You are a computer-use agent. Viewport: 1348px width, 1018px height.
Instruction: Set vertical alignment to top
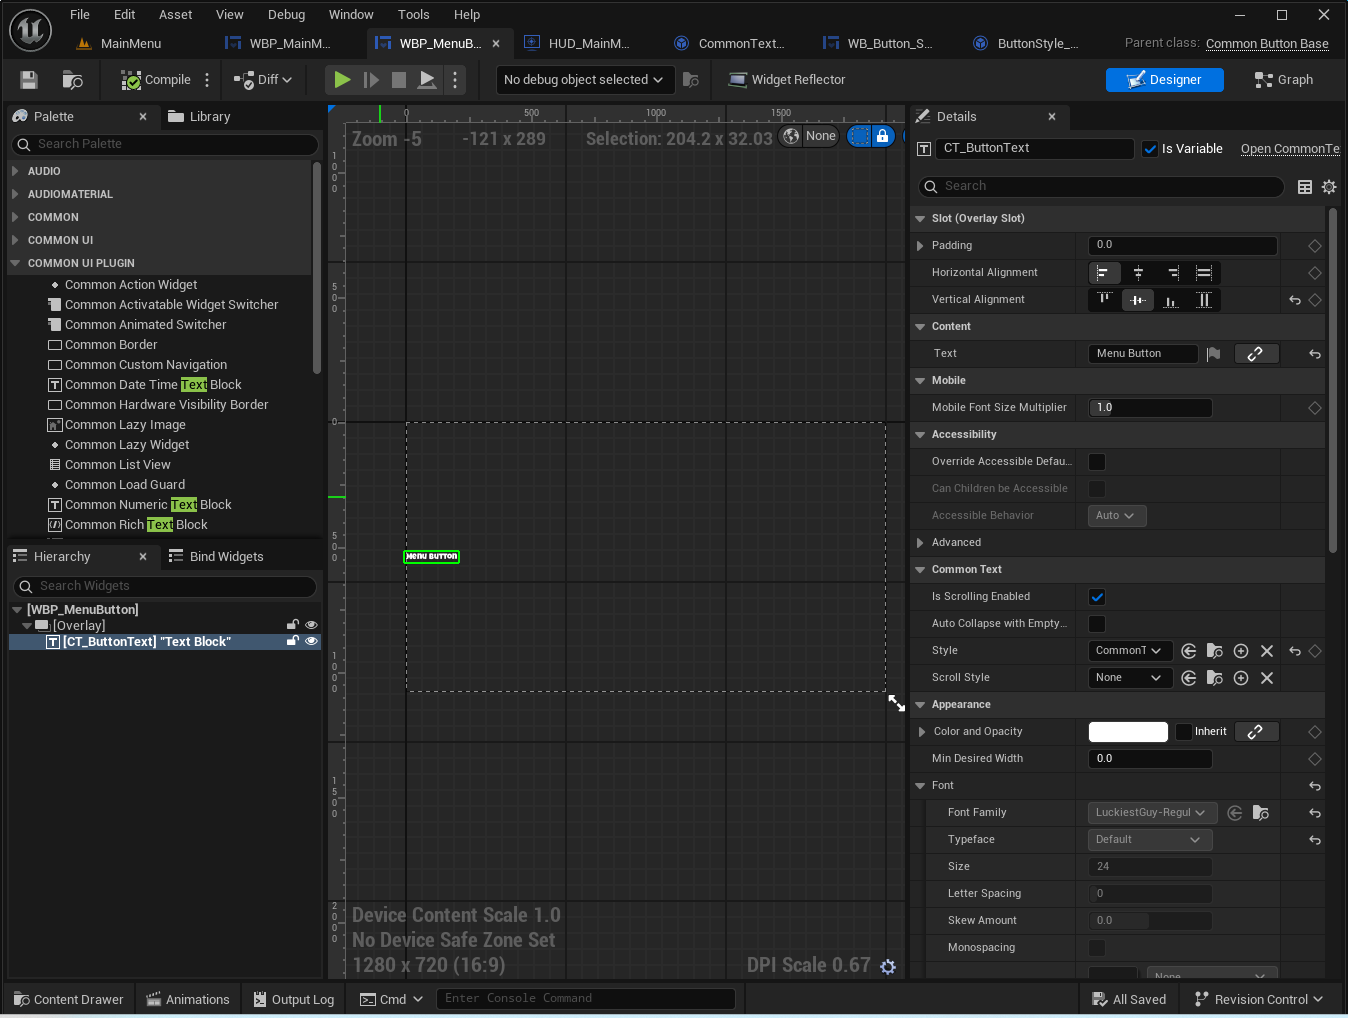point(1104,300)
